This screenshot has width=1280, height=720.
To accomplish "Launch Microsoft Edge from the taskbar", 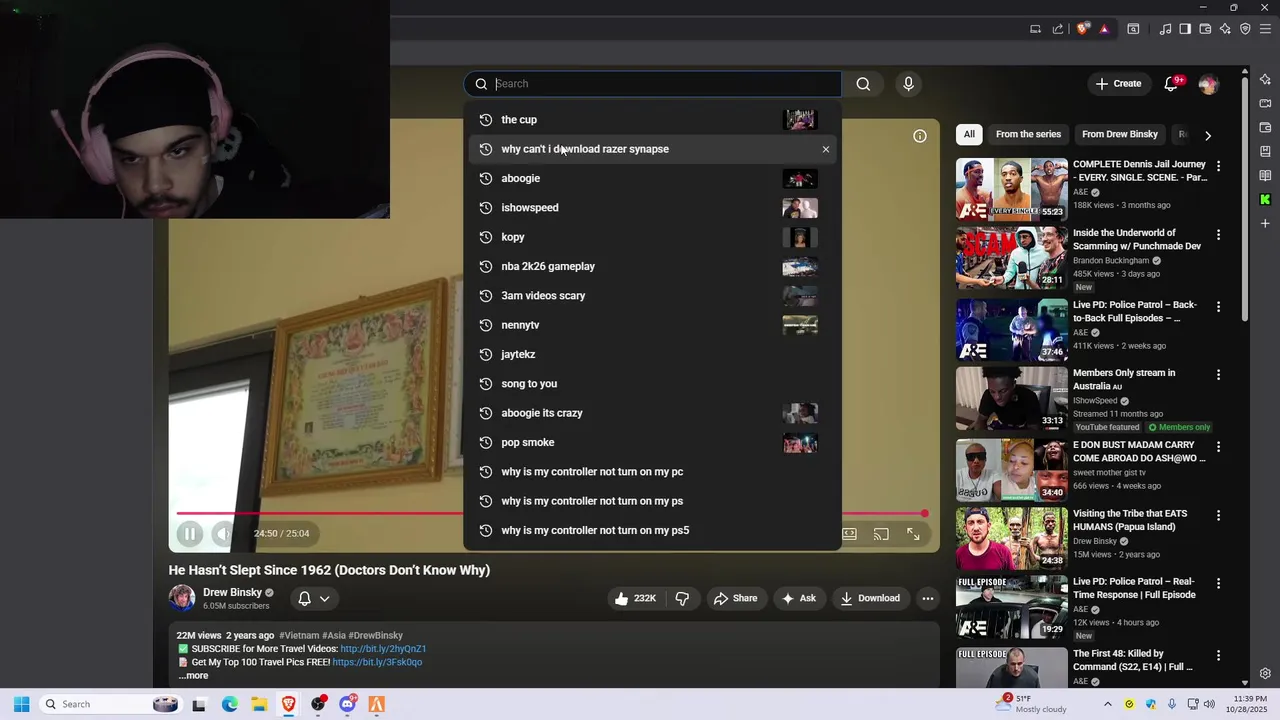I will (x=229, y=704).
